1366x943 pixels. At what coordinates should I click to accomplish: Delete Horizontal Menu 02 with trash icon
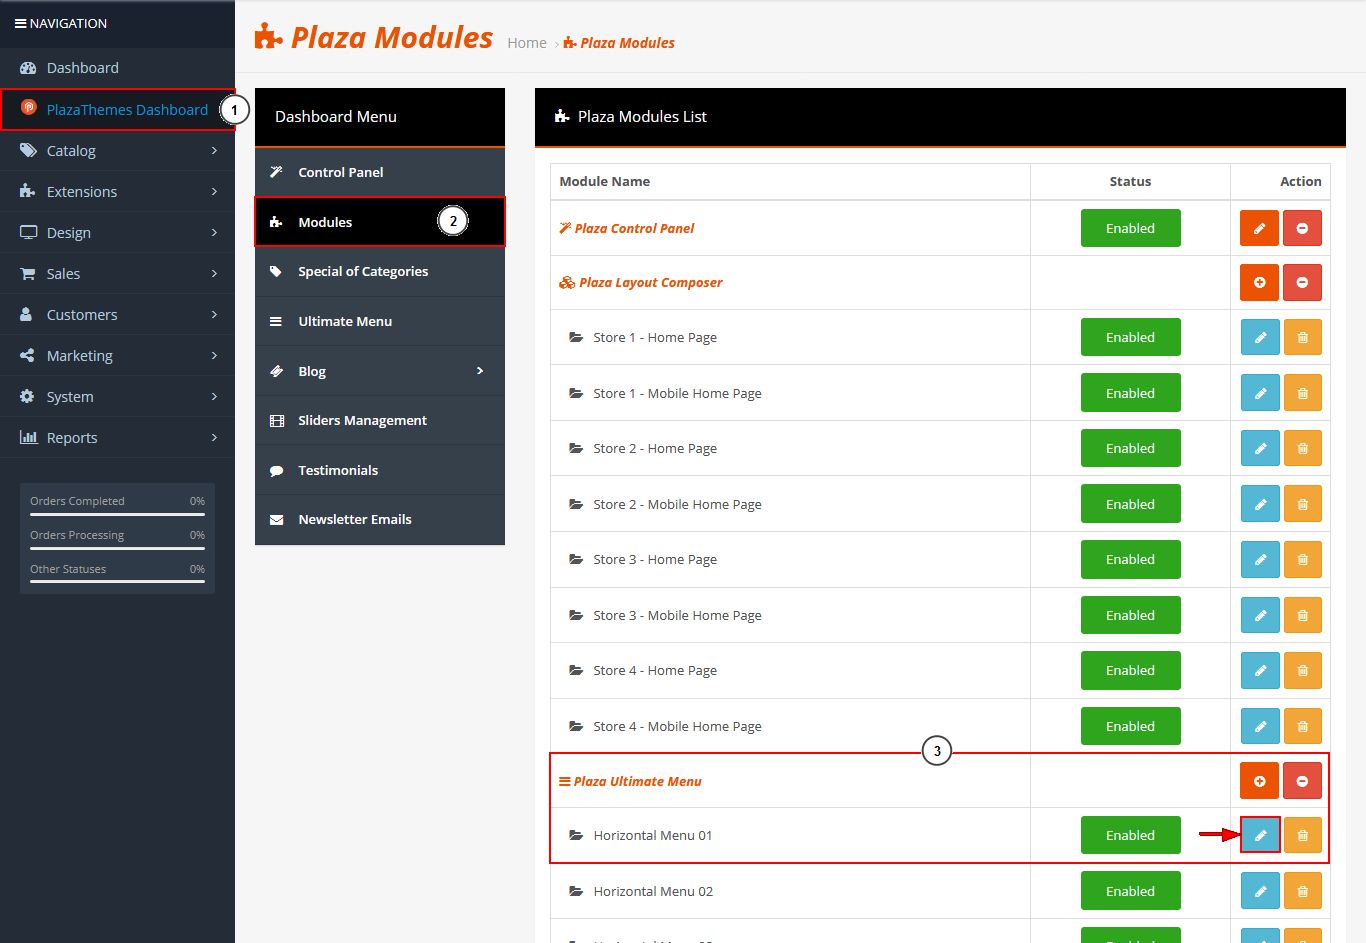tap(1302, 891)
